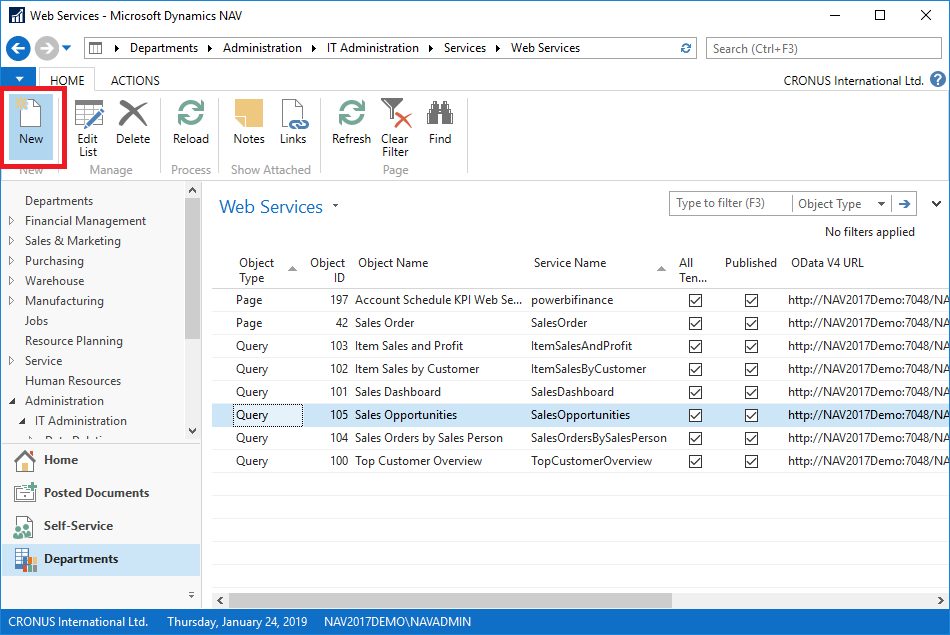The width and height of the screenshot is (950, 635).
Task: Click Departments in the address breadcrumb
Action: (x=164, y=48)
